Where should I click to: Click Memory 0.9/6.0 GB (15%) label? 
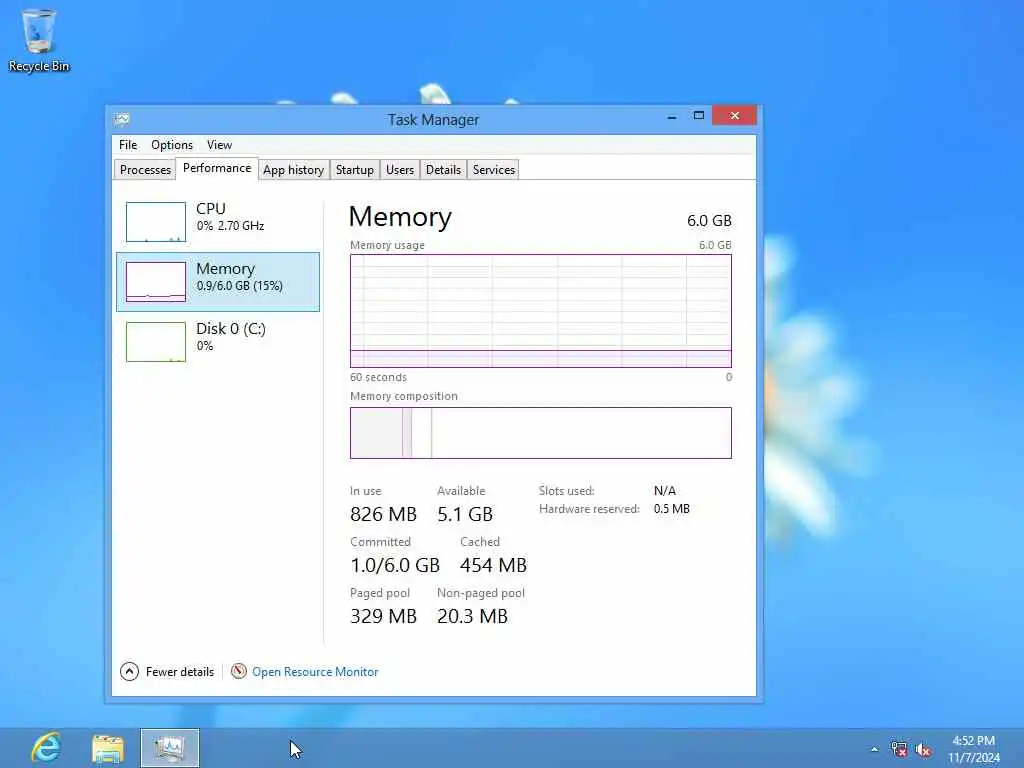[239, 277]
